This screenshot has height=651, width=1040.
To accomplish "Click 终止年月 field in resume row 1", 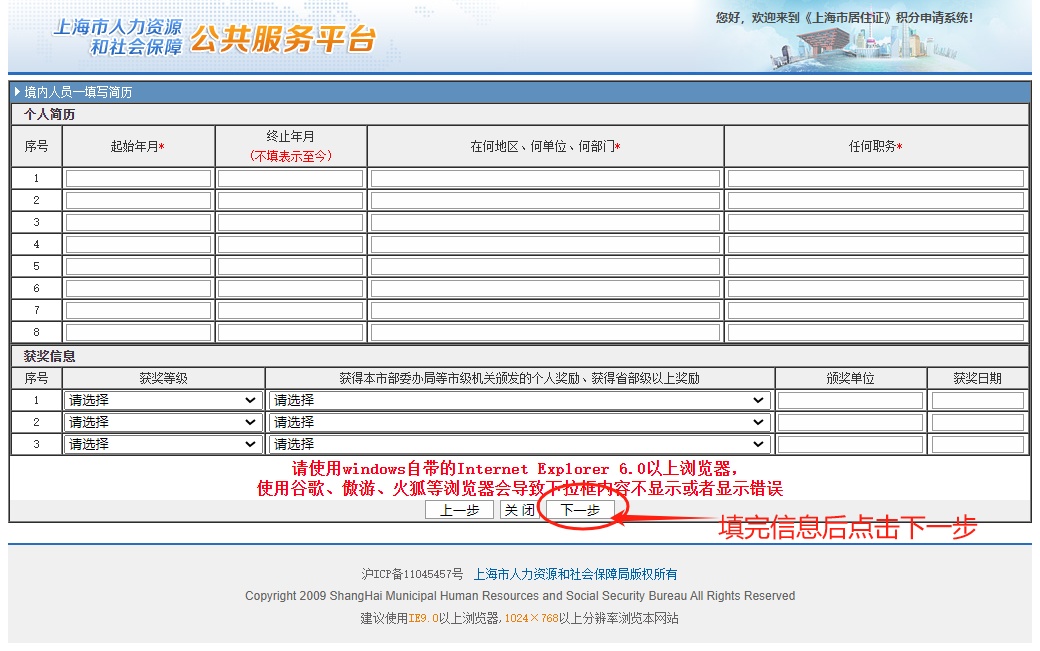I will [291, 178].
